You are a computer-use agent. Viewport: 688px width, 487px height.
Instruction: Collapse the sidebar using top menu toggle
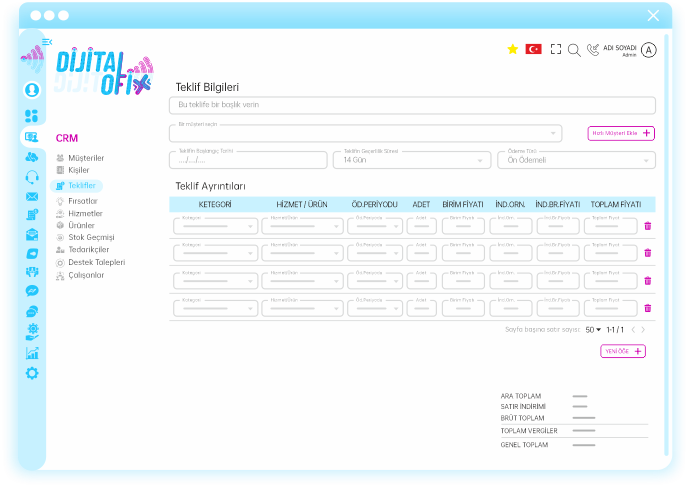click(47, 41)
